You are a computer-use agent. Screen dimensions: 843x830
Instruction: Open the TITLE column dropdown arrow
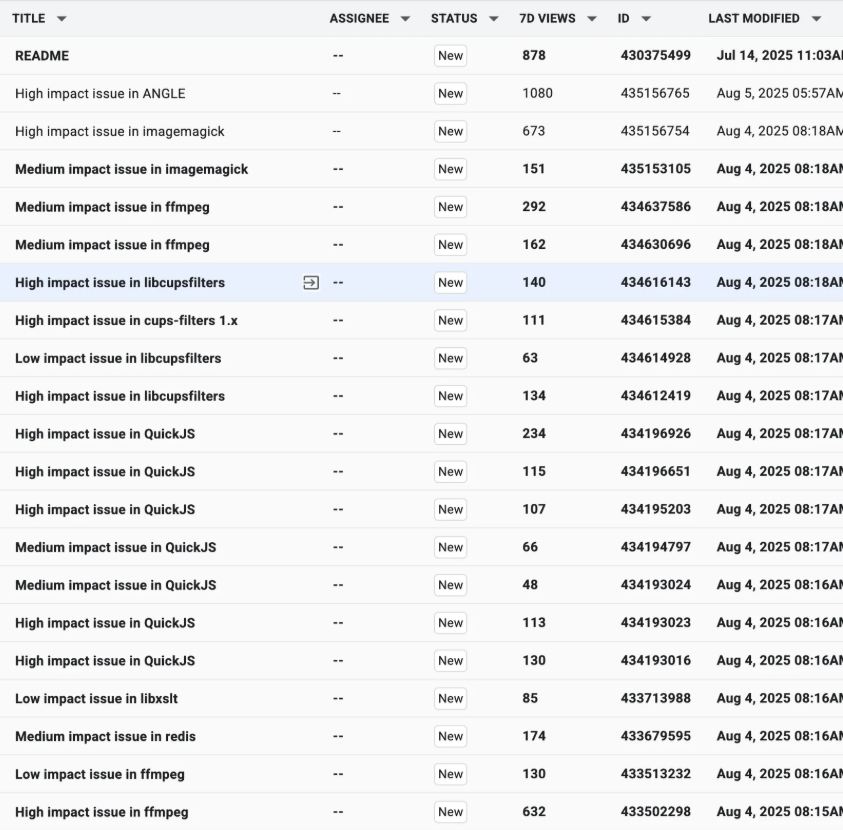(x=62, y=19)
